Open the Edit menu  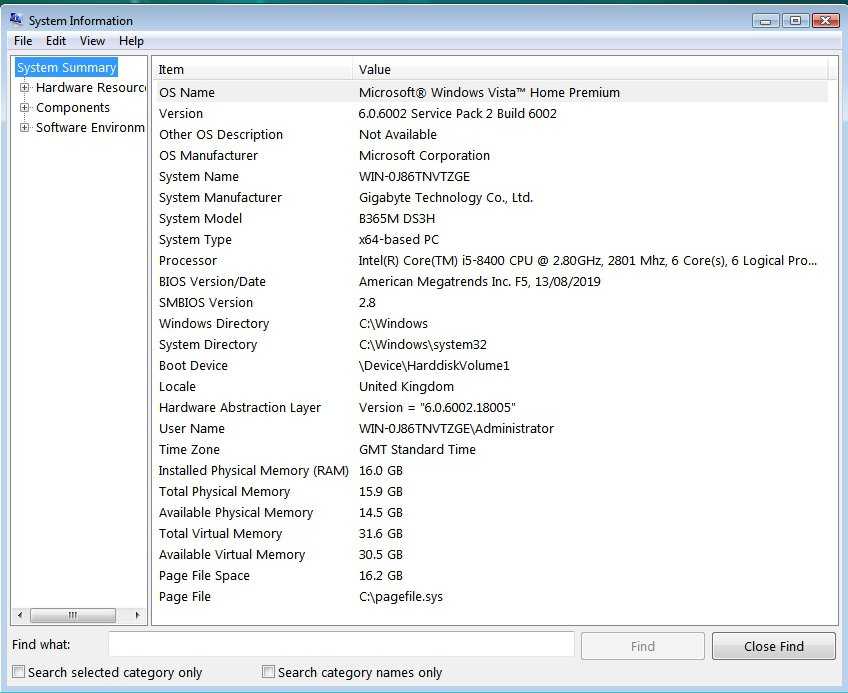click(56, 41)
